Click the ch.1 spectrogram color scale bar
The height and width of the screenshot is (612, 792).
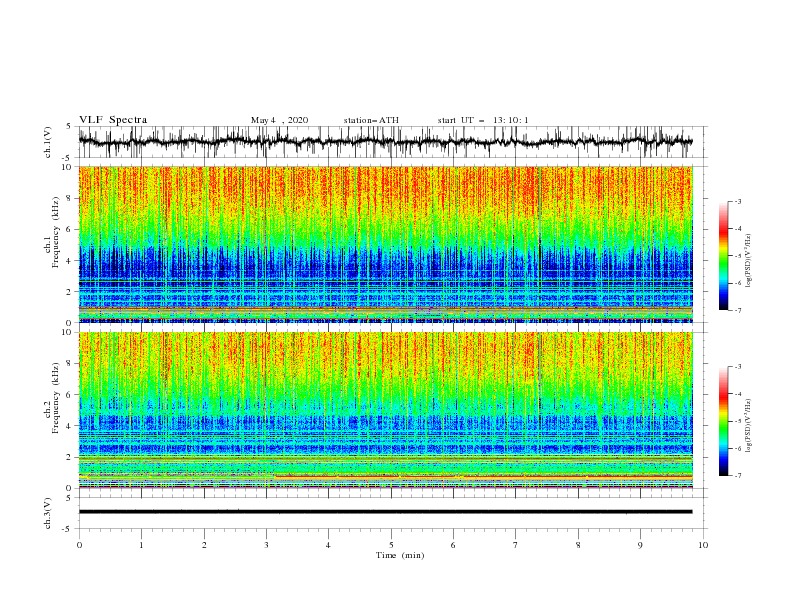[723, 256]
